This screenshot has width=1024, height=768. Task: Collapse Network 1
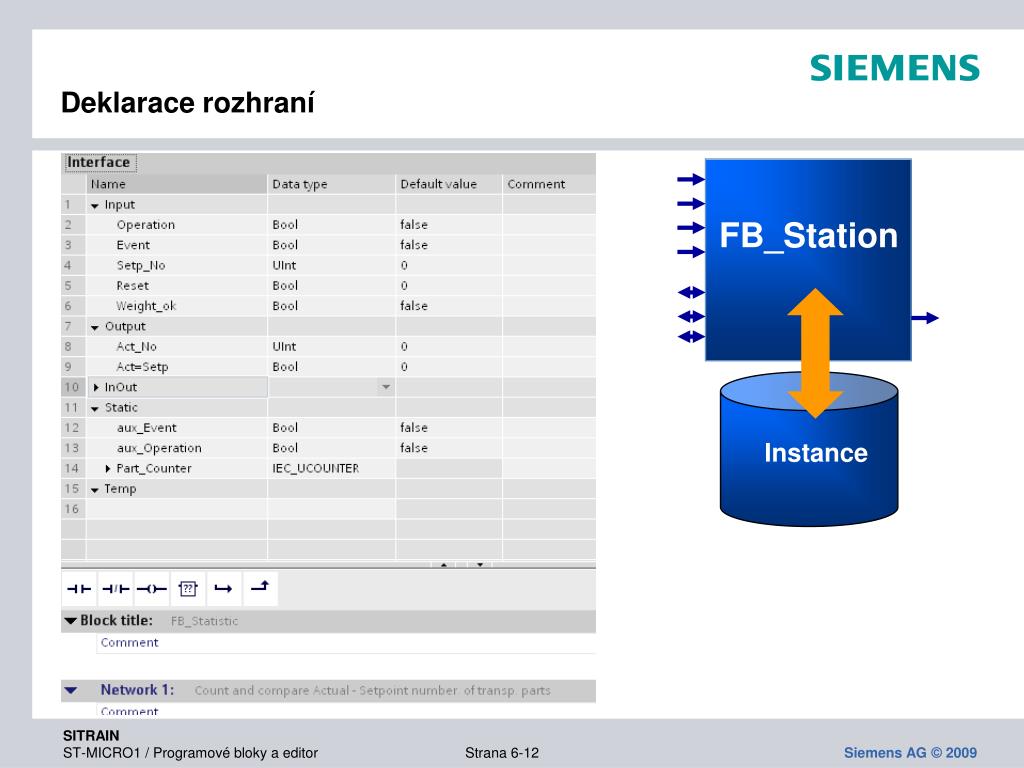click(71, 690)
